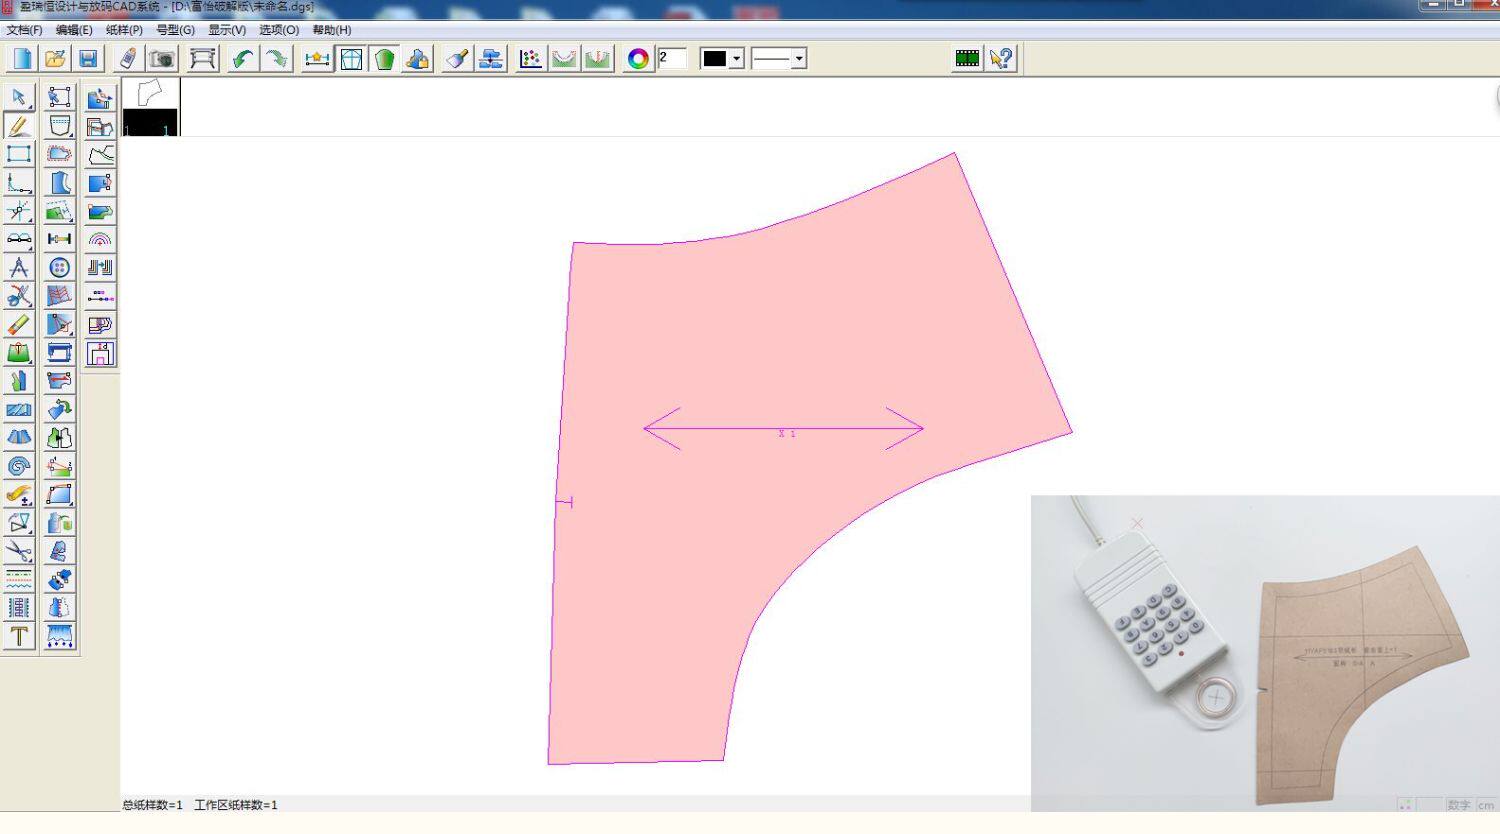The height and width of the screenshot is (834, 1500).
Task: Activate the text T tool
Action: (x=19, y=636)
